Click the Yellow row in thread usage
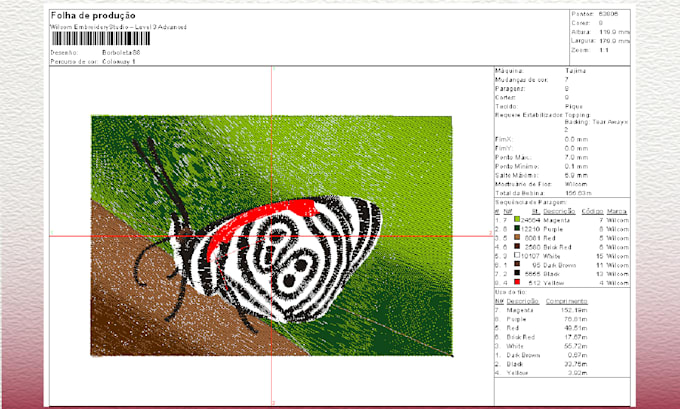680x409 pixels. [541, 373]
